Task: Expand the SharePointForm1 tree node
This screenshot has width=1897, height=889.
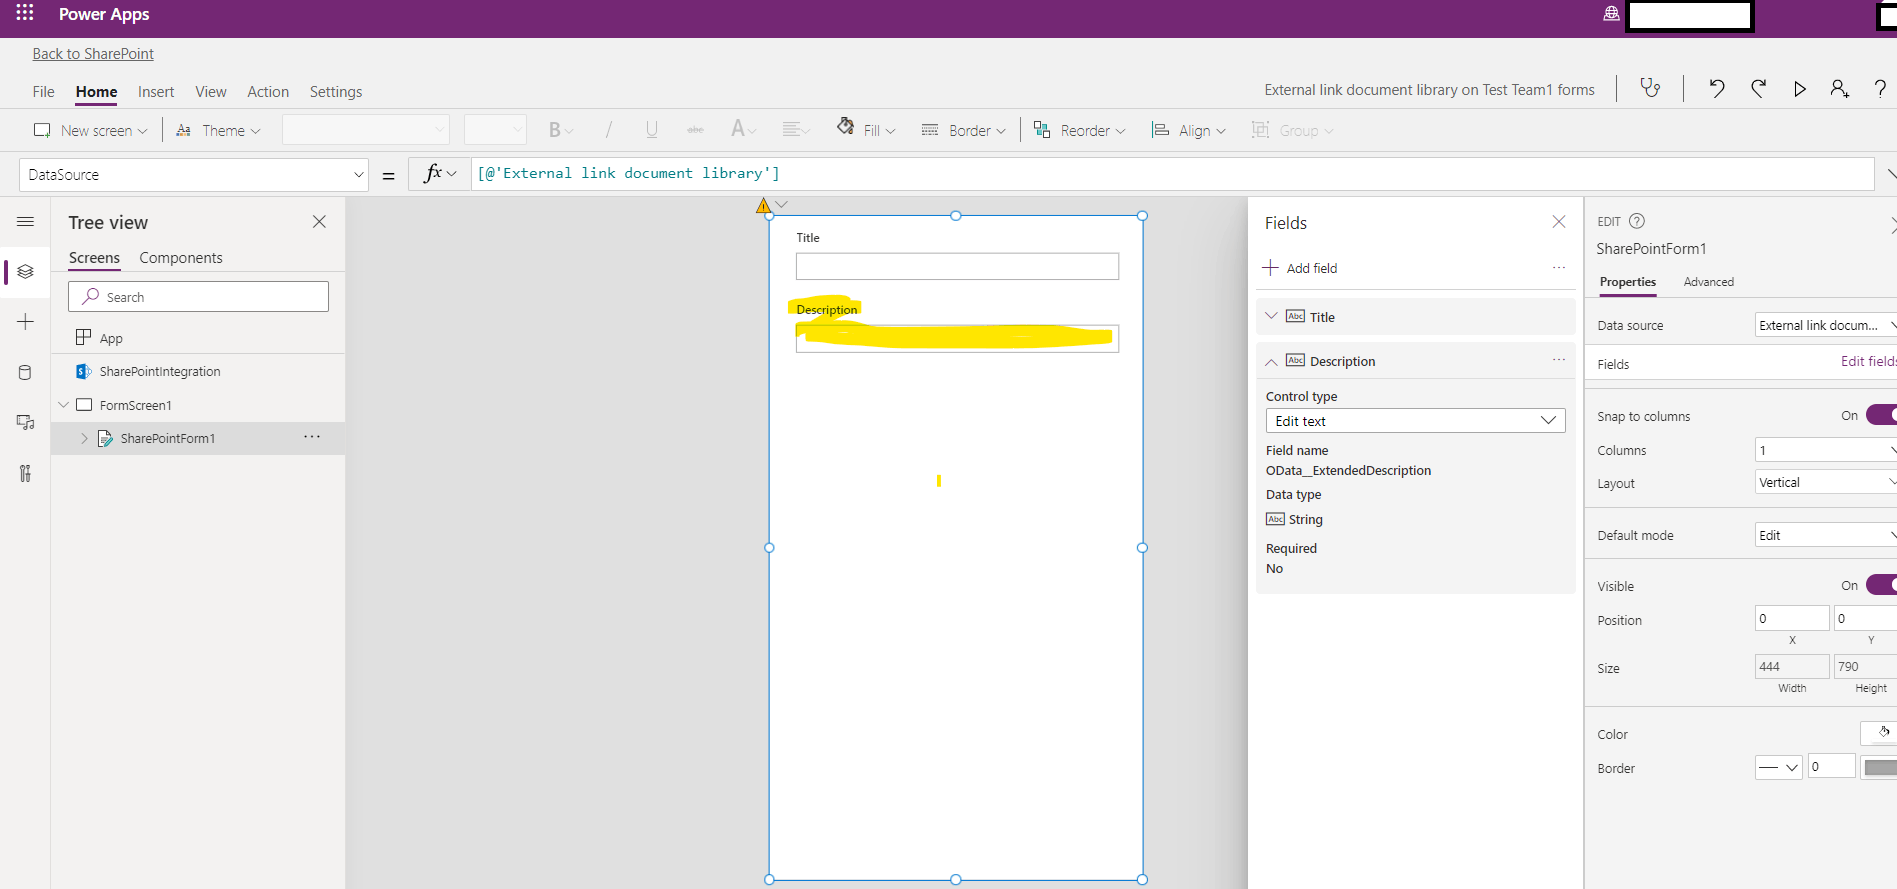Action: [84, 438]
